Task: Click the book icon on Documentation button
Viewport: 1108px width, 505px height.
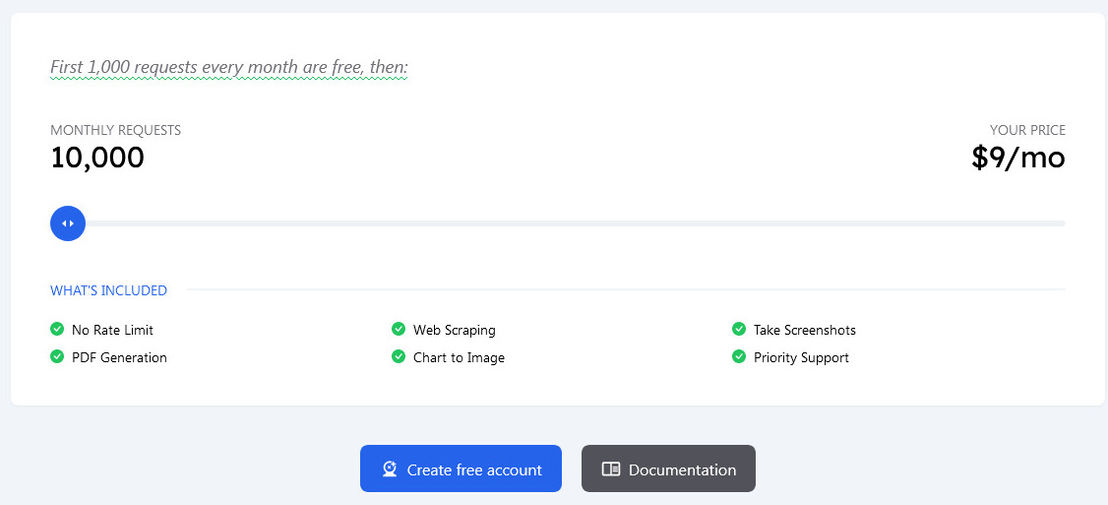Action: coord(611,469)
